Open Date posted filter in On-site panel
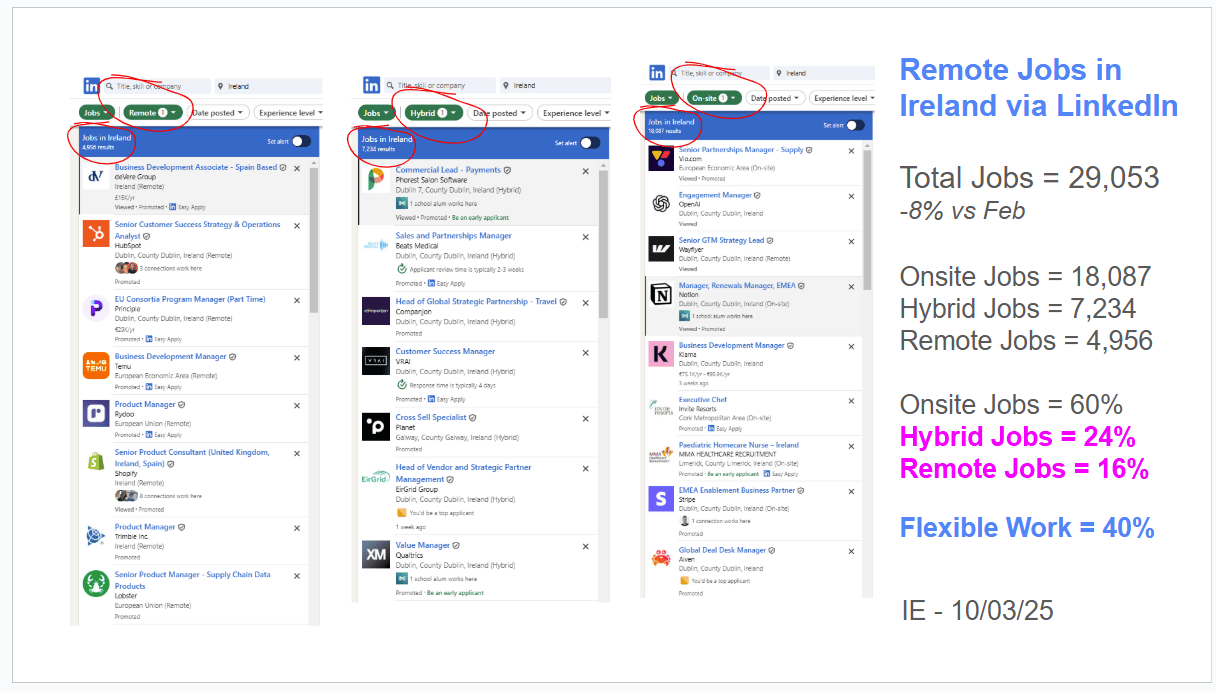 (x=774, y=98)
